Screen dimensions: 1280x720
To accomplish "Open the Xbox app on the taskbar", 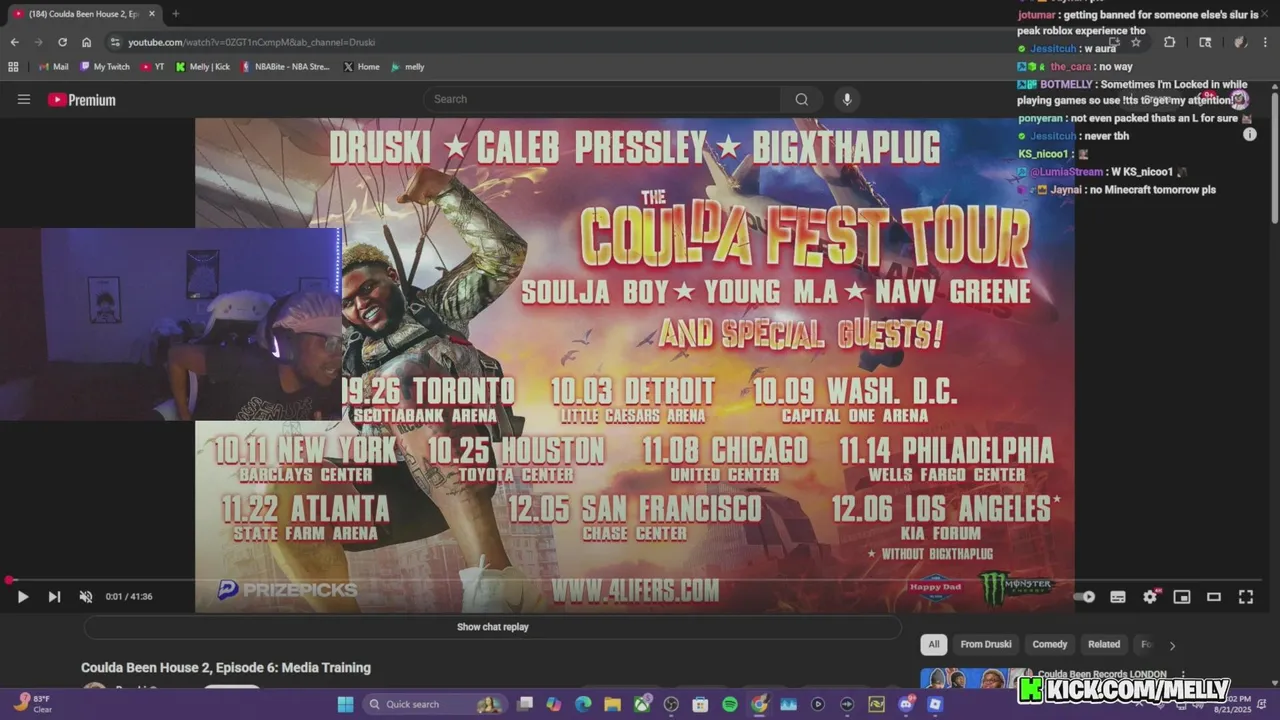I will (642, 704).
